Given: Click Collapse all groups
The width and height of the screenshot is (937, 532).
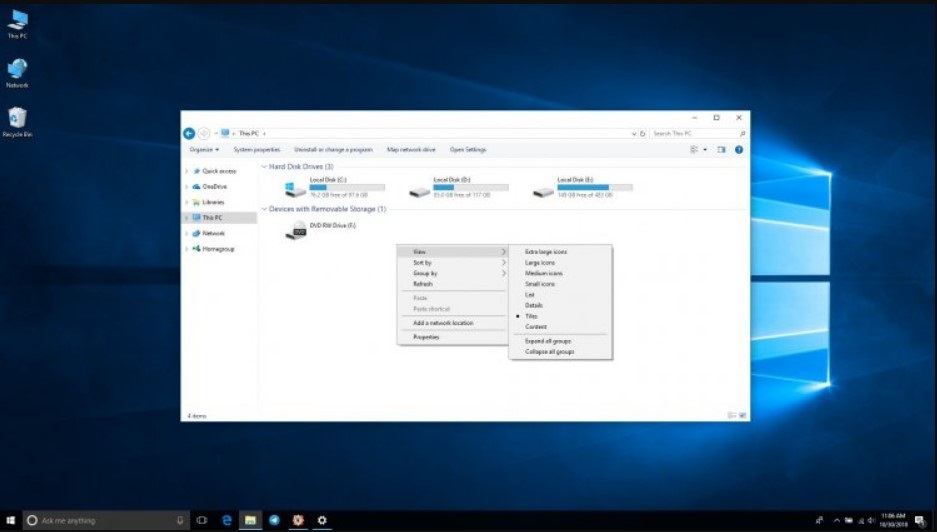Looking at the screenshot, I should (549, 351).
